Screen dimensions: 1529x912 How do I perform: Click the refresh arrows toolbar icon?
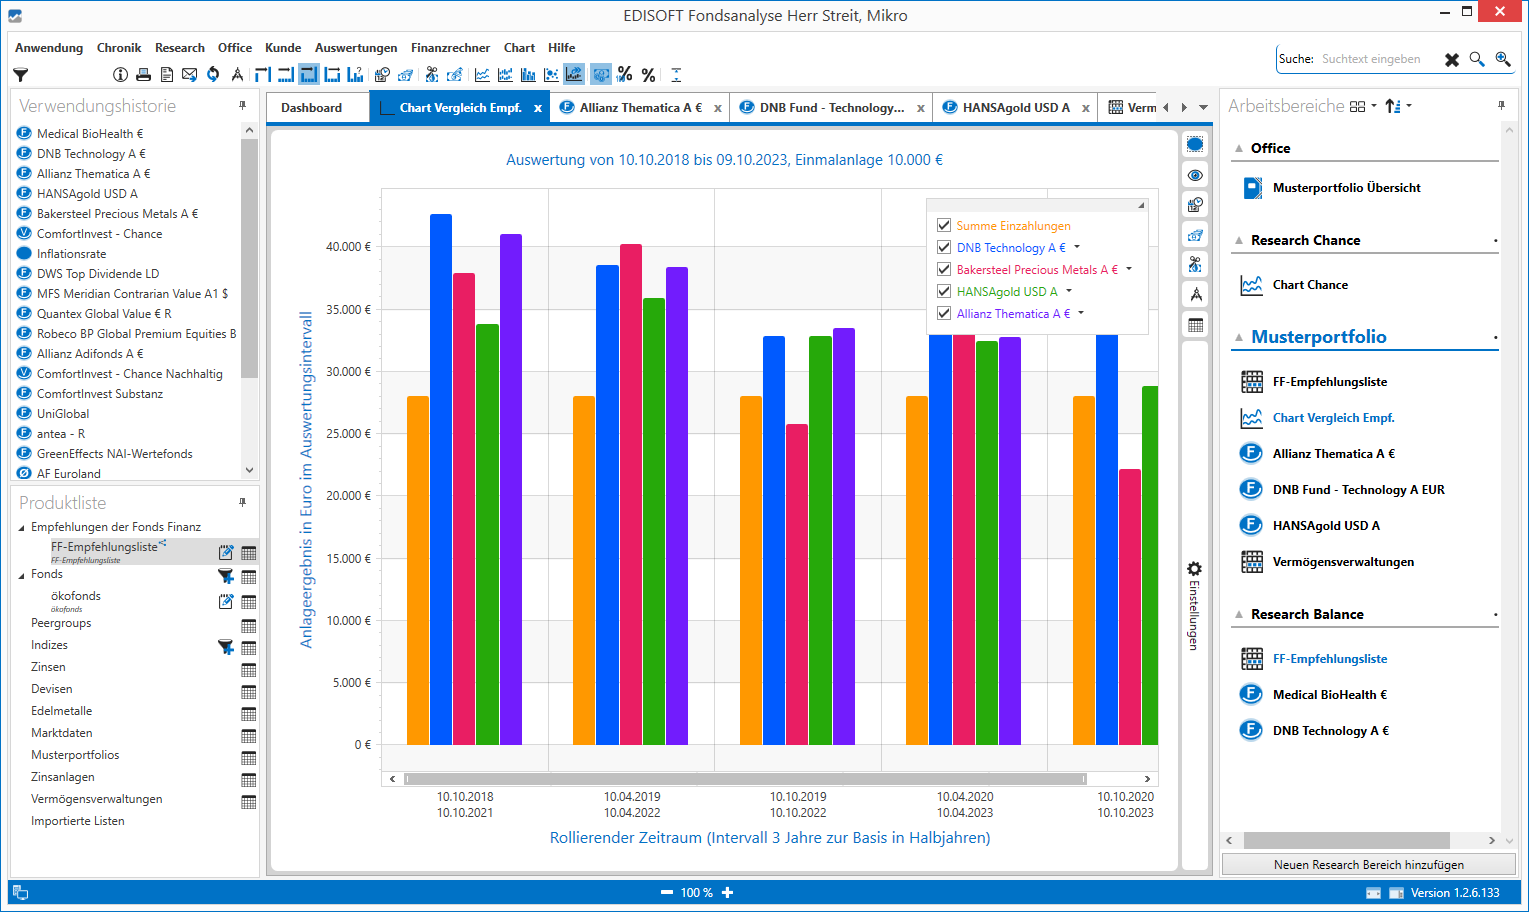[x=213, y=75]
